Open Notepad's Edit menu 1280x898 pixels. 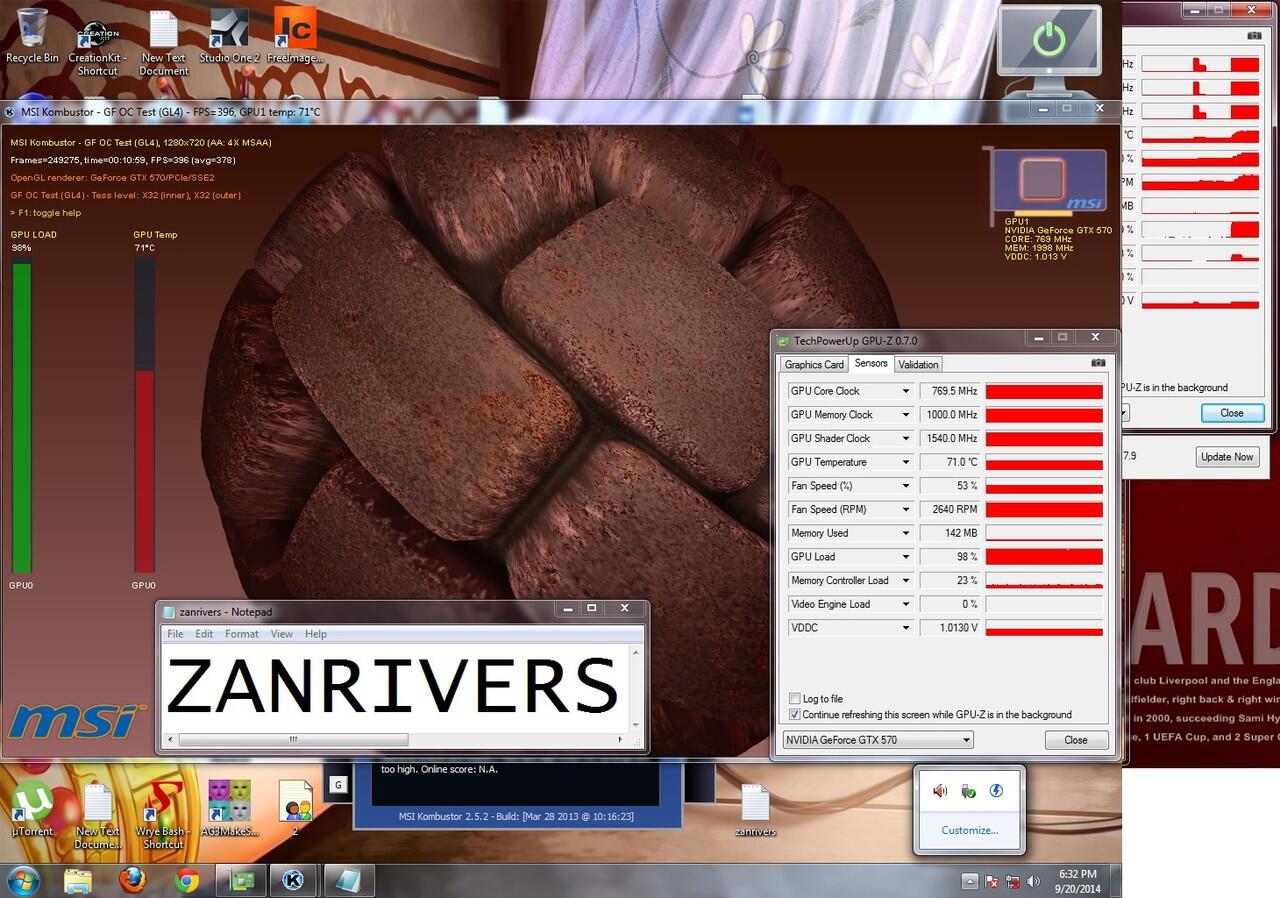coord(204,634)
